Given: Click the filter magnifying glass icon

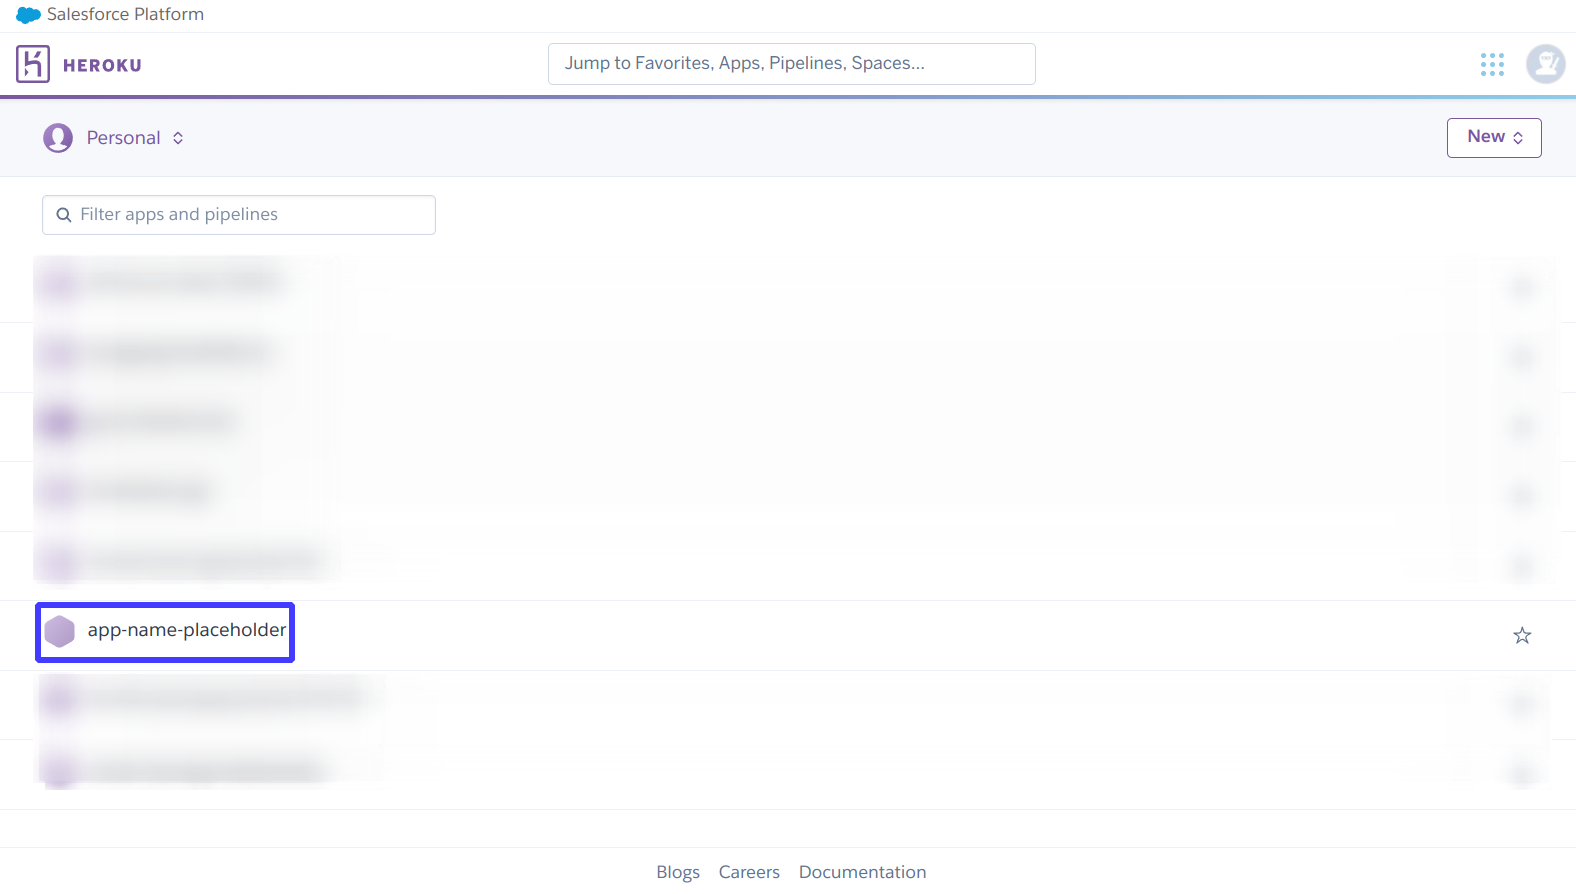Looking at the screenshot, I should point(64,215).
